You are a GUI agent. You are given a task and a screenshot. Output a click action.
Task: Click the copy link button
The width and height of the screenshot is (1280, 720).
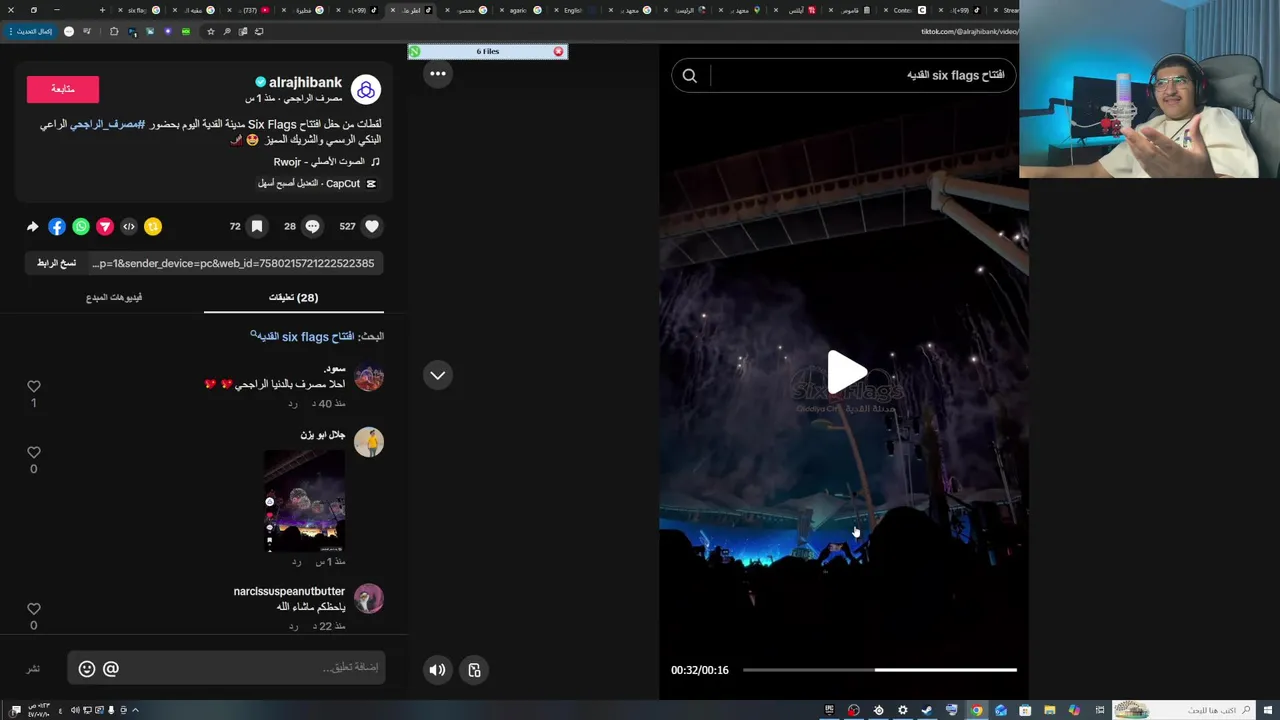pyautogui.click(x=56, y=263)
